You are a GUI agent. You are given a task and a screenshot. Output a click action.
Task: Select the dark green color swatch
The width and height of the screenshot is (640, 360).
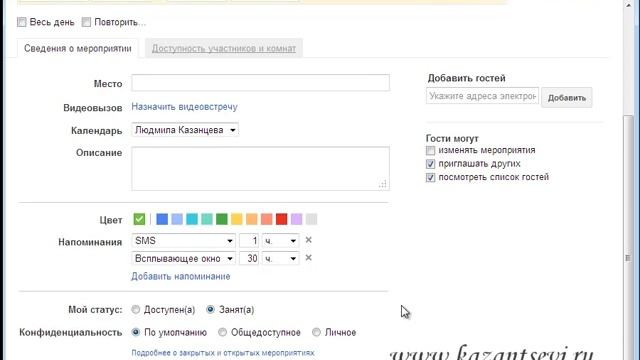[x=222, y=219]
